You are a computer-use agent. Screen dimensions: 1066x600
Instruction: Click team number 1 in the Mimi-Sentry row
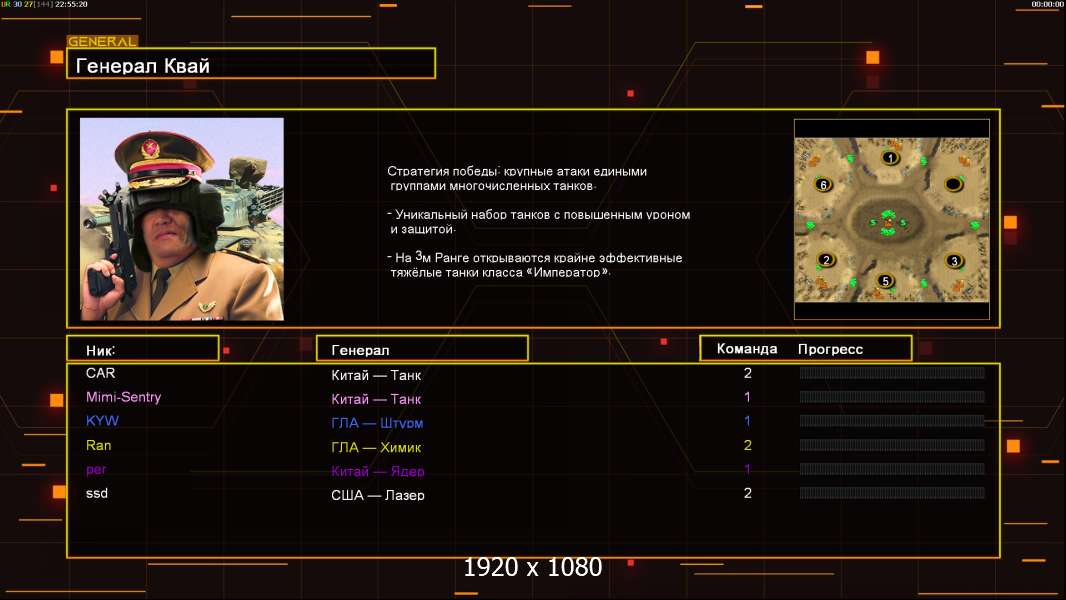pos(747,397)
